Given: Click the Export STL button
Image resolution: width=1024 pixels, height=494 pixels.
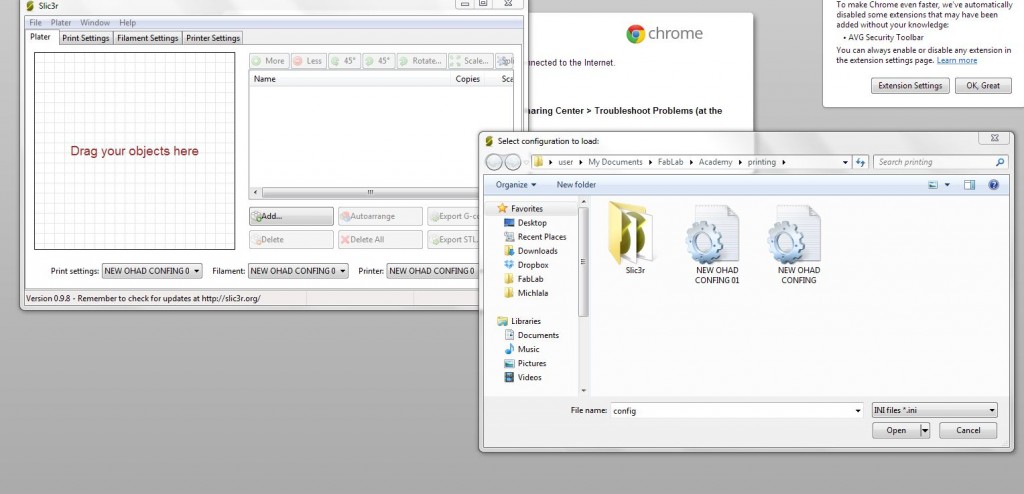Looking at the screenshot, I should 453,239.
